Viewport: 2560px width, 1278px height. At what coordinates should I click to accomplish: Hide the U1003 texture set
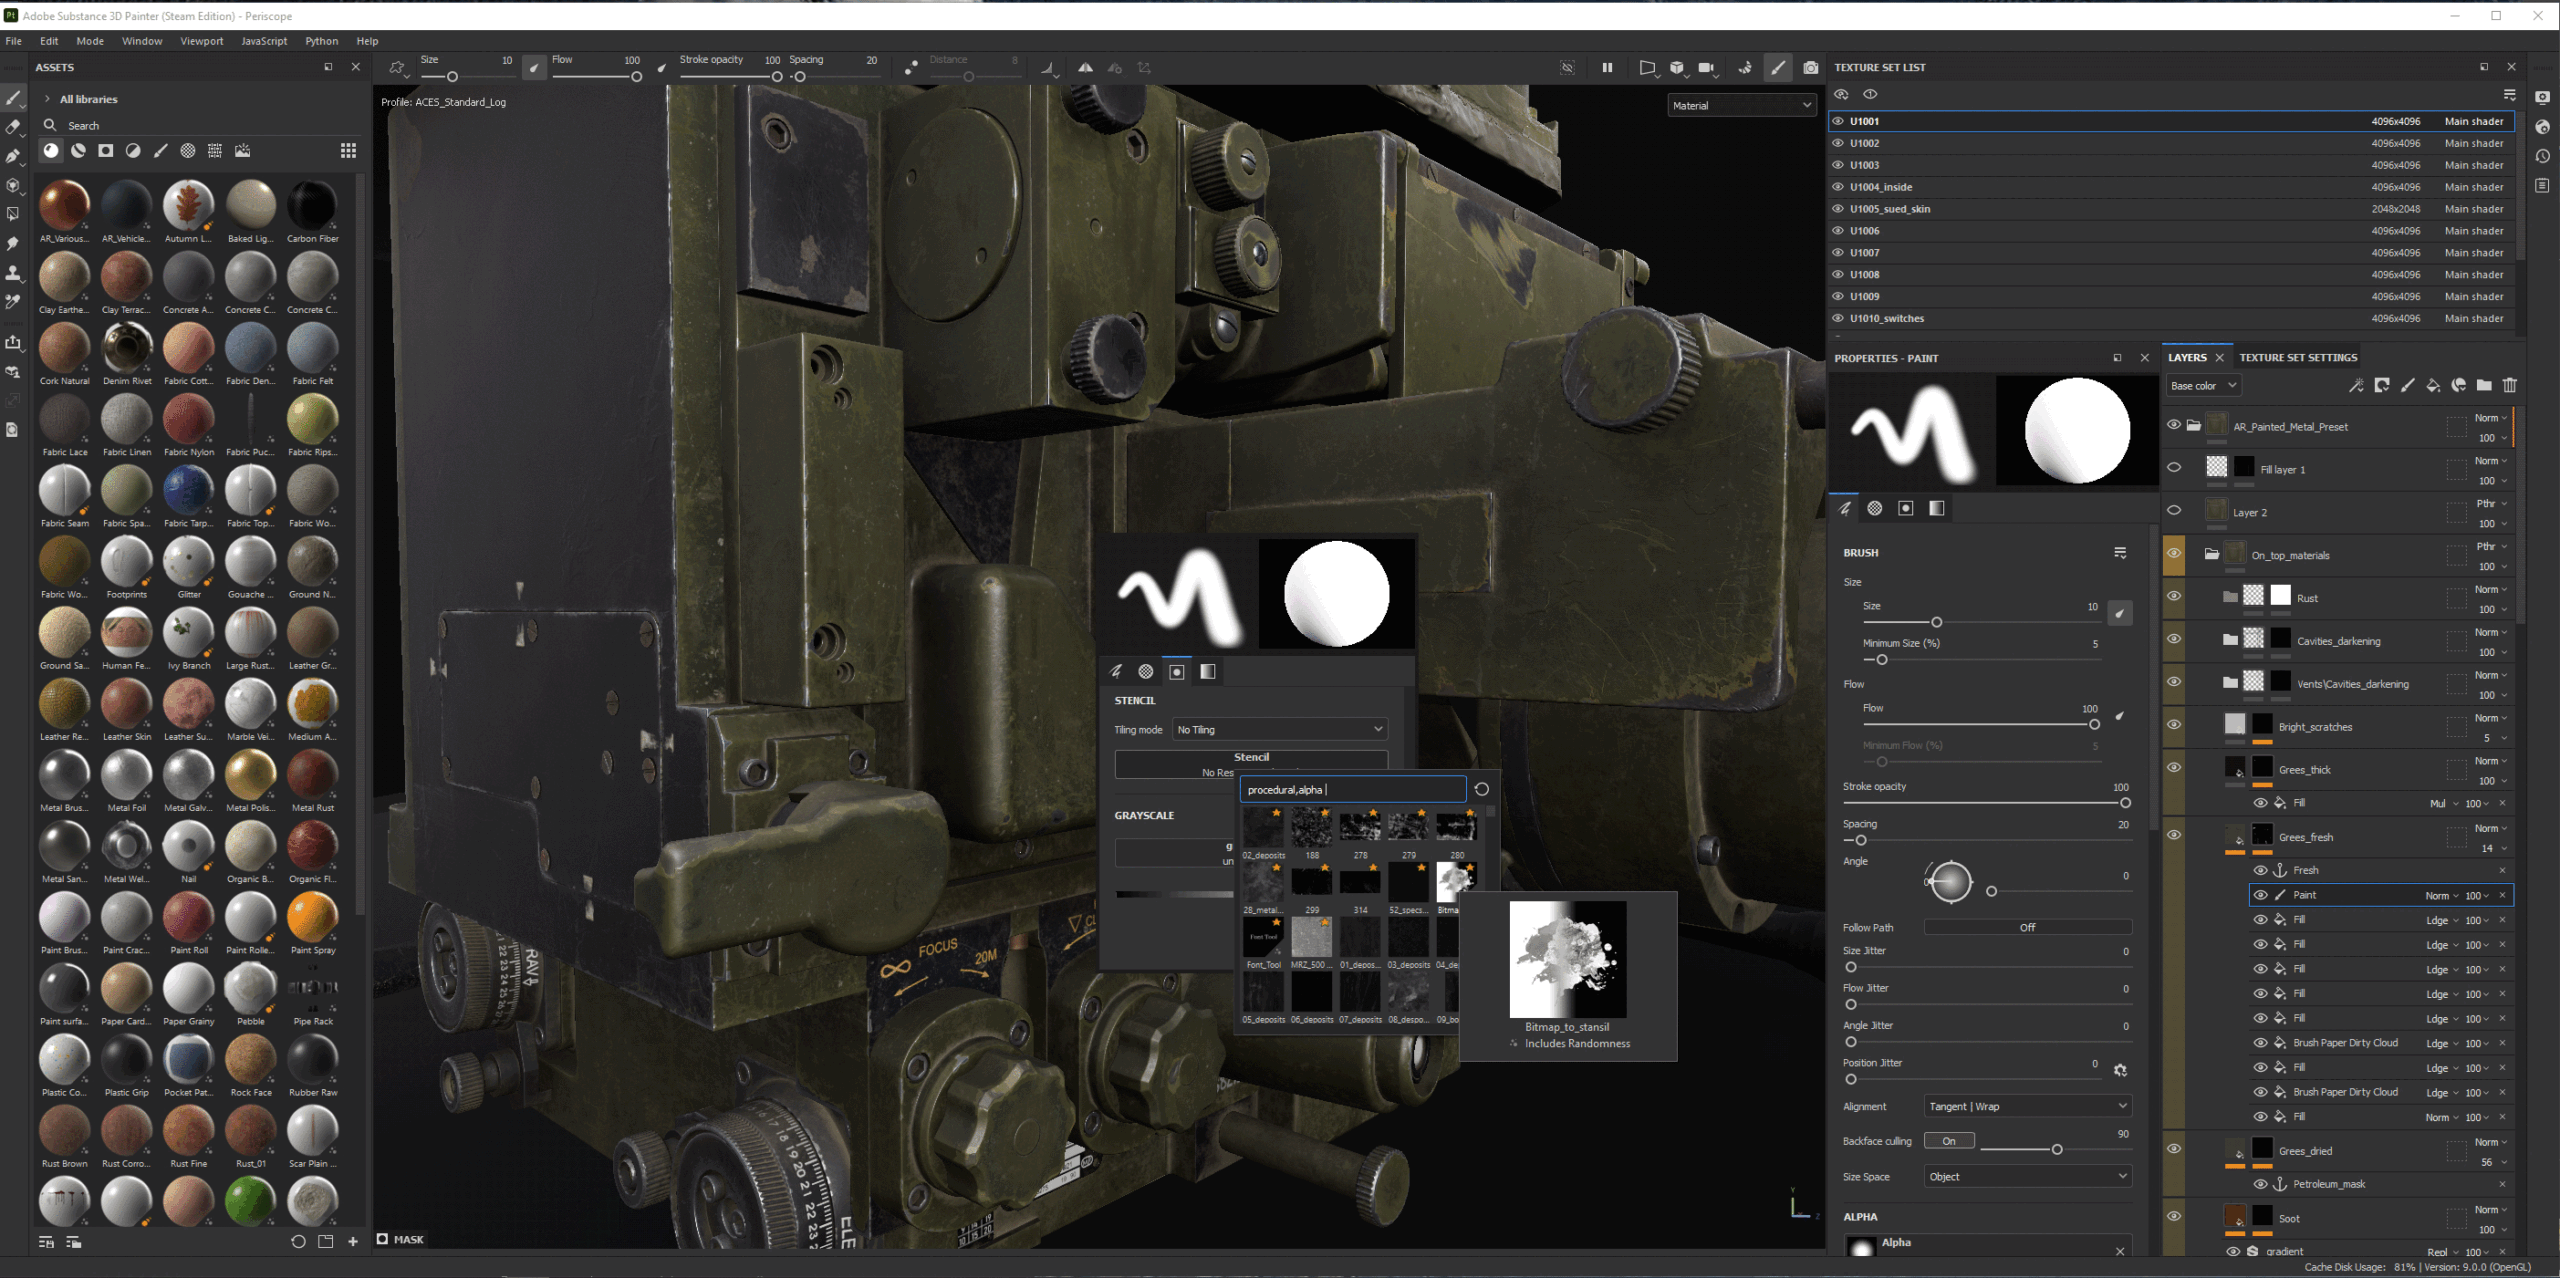(x=1838, y=165)
